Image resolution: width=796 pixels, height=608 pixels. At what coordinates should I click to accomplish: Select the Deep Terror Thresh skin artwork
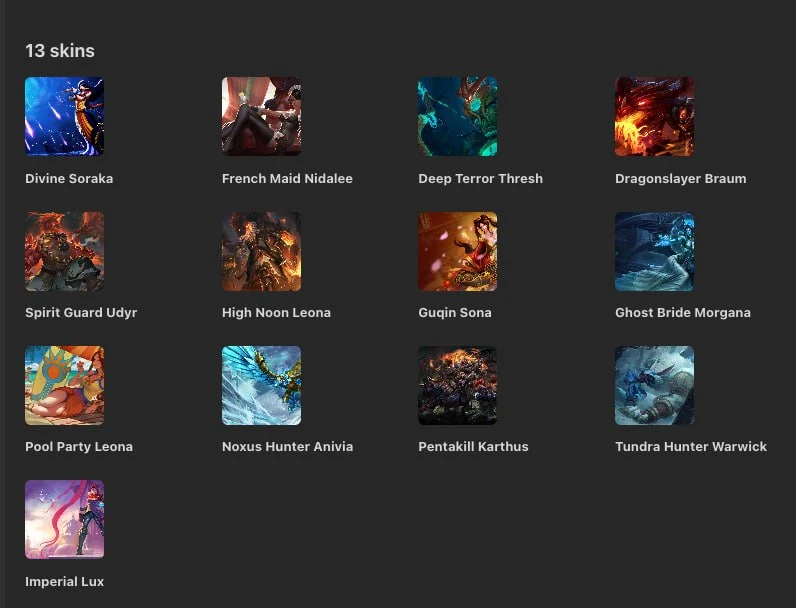click(457, 116)
